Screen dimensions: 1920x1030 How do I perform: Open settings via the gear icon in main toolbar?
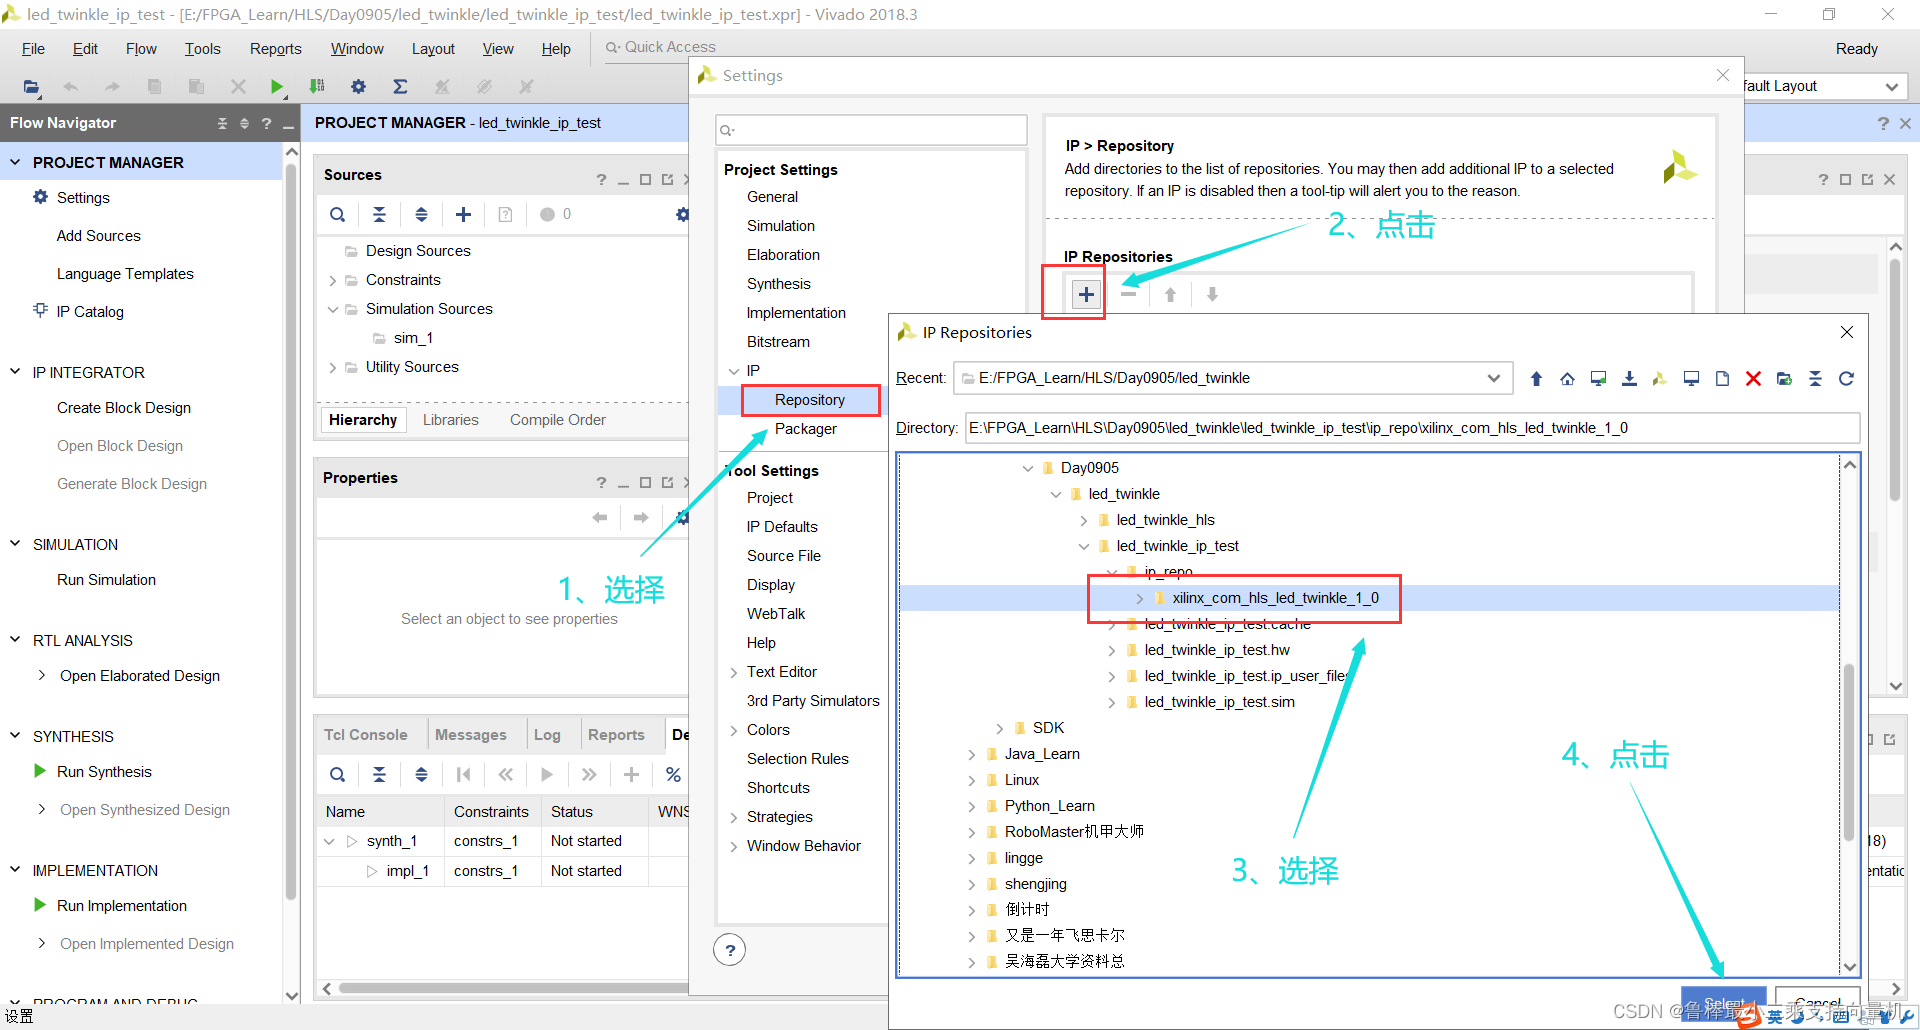(358, 86)
